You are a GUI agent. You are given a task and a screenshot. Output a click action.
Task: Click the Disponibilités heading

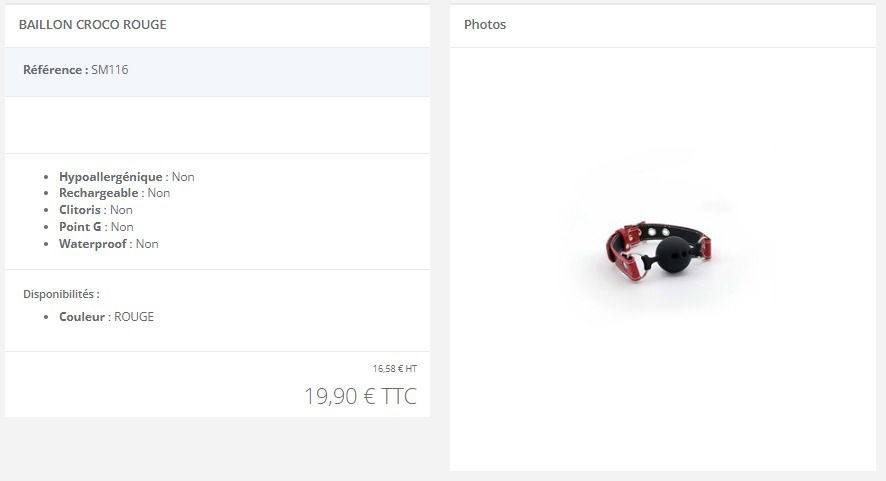coord(61,294)
